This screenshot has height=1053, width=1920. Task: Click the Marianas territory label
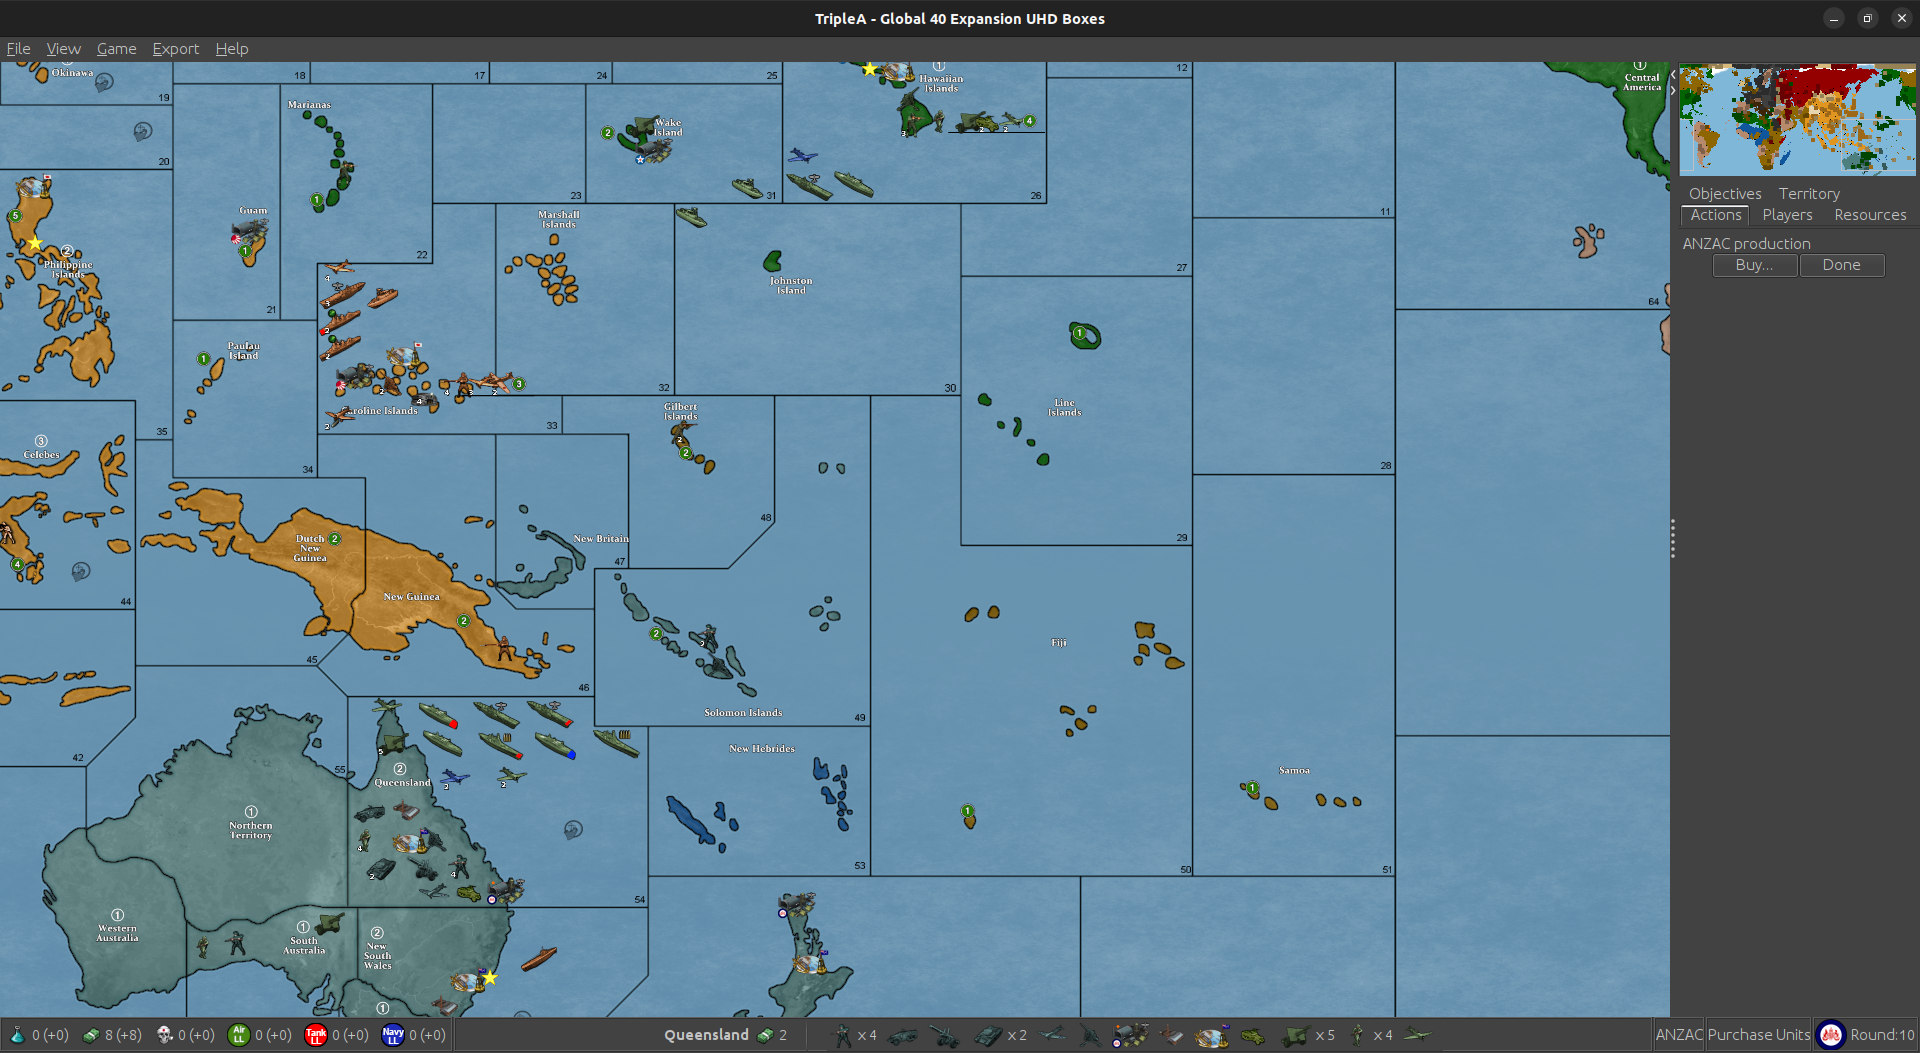click(309, 104)
